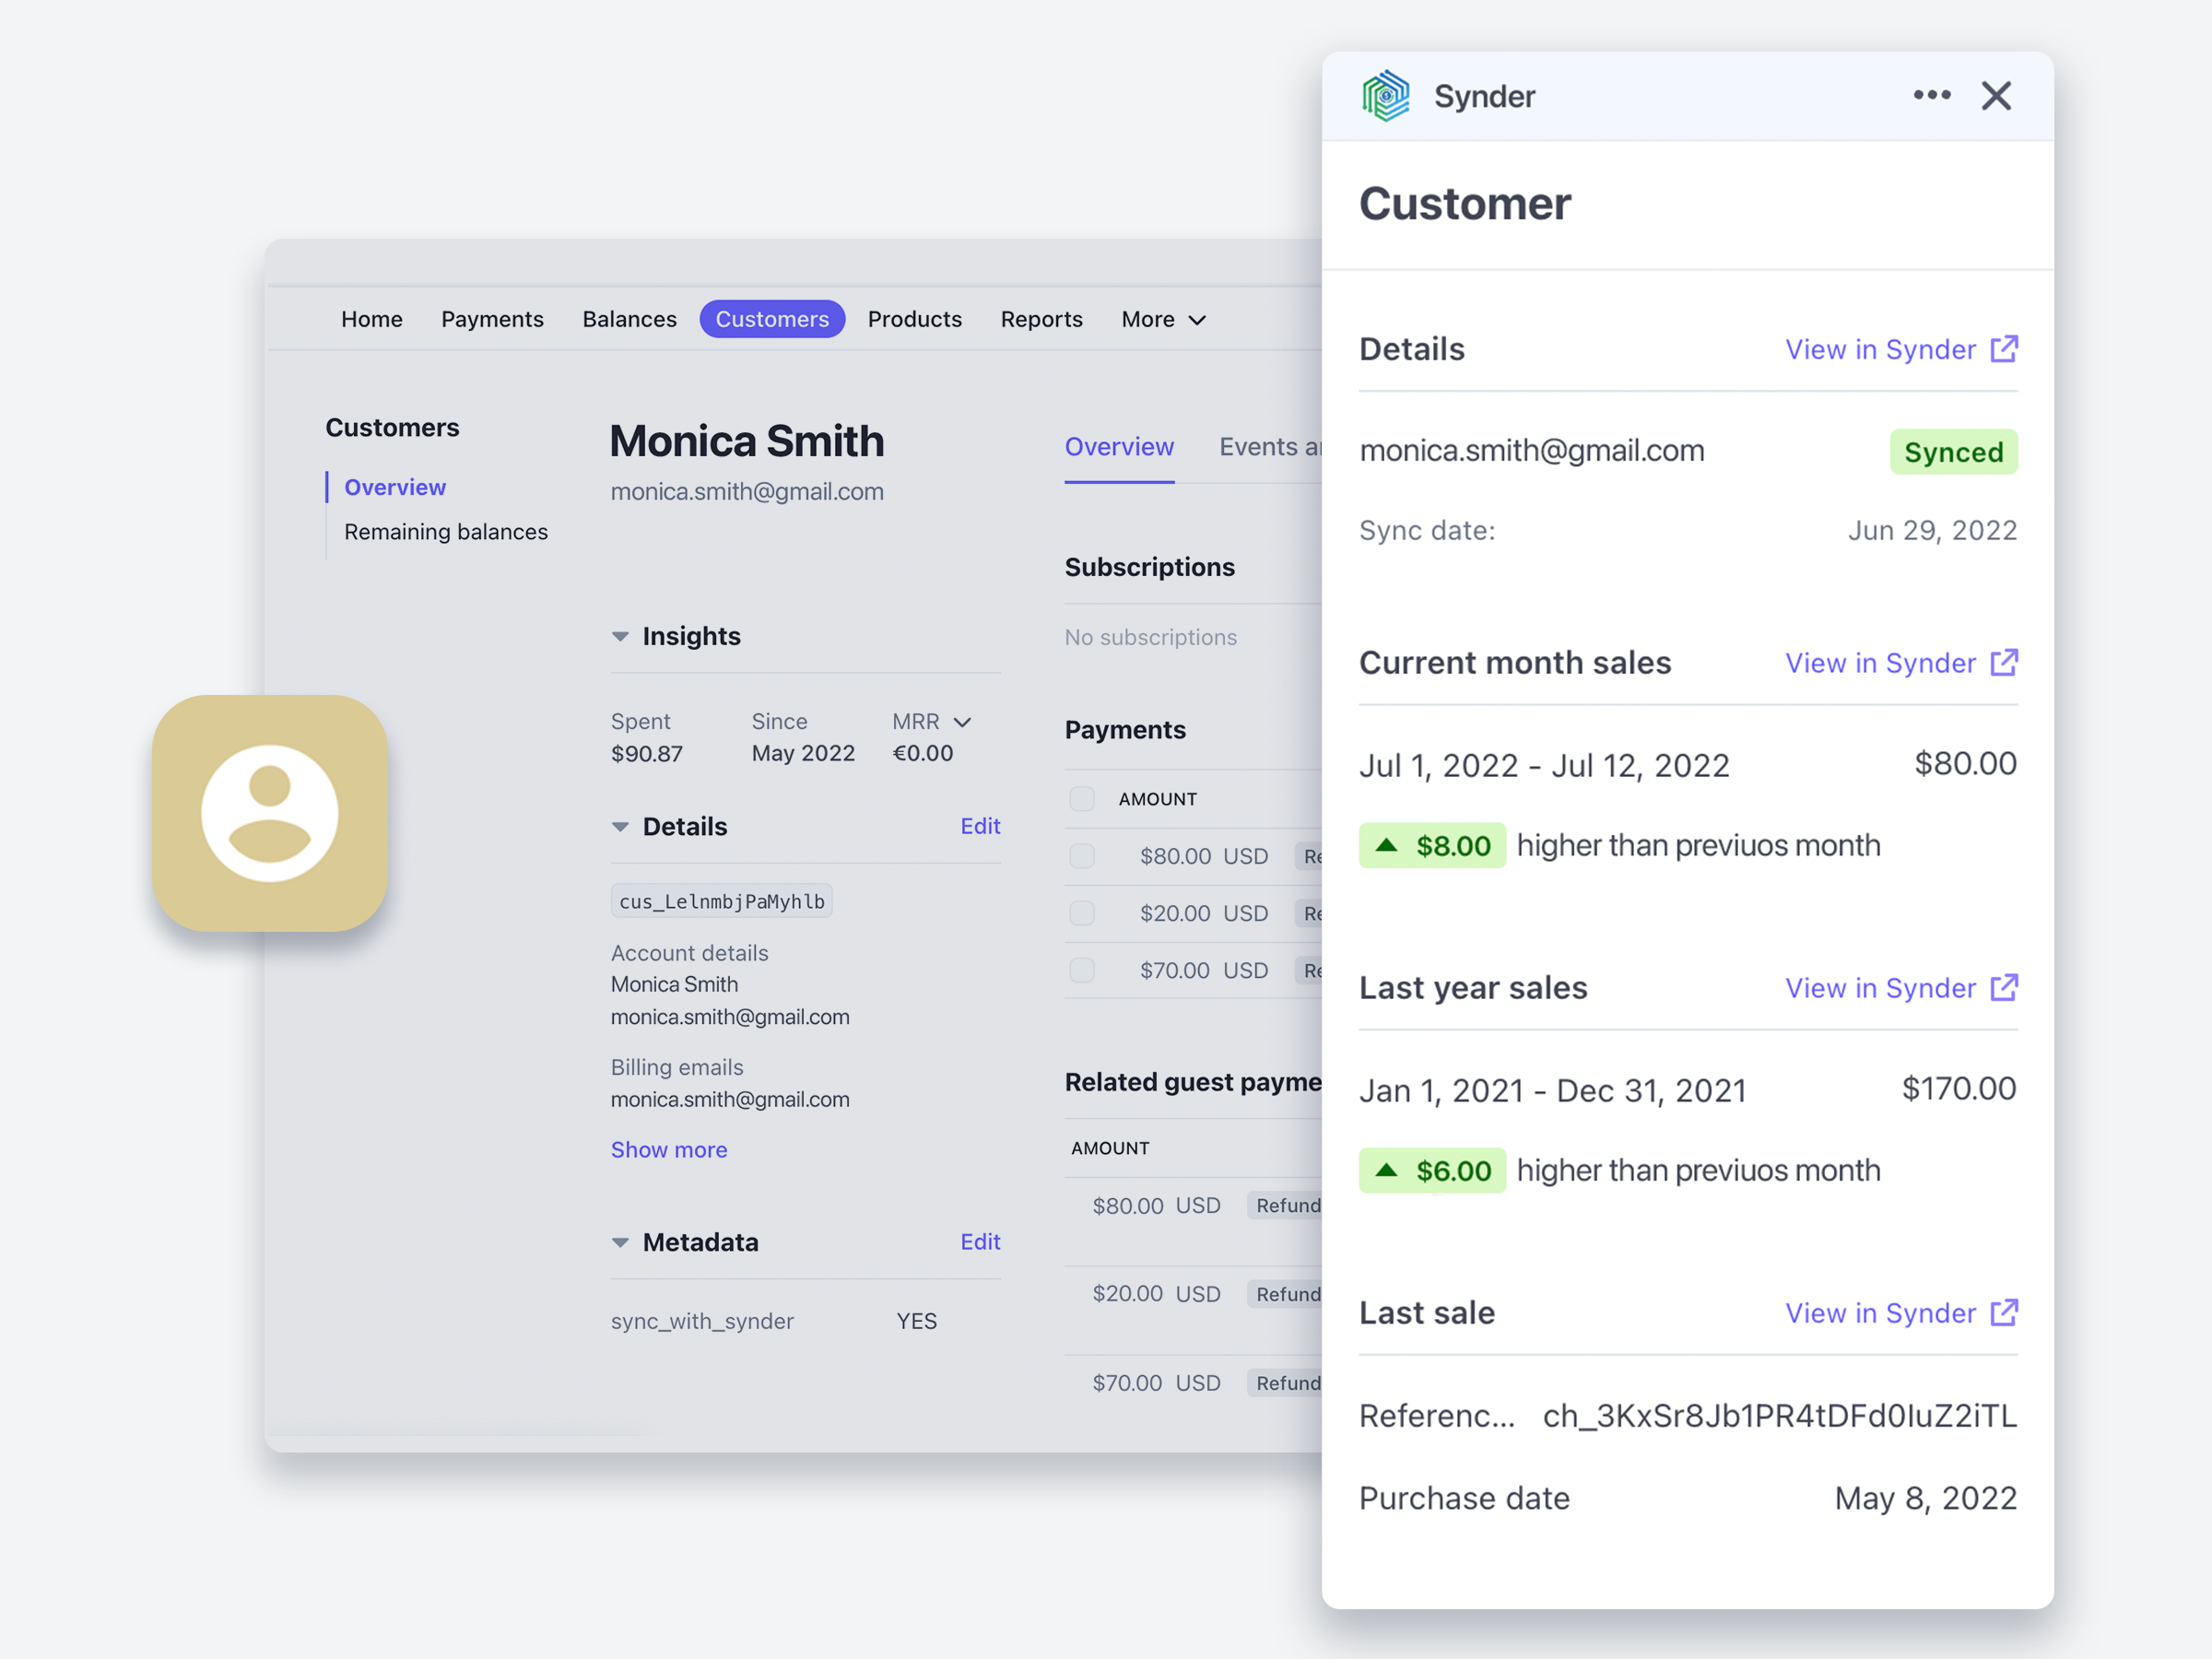2212x1659 pixels.
Task: Click the Synder logo icon
Action: point(1386,95)
